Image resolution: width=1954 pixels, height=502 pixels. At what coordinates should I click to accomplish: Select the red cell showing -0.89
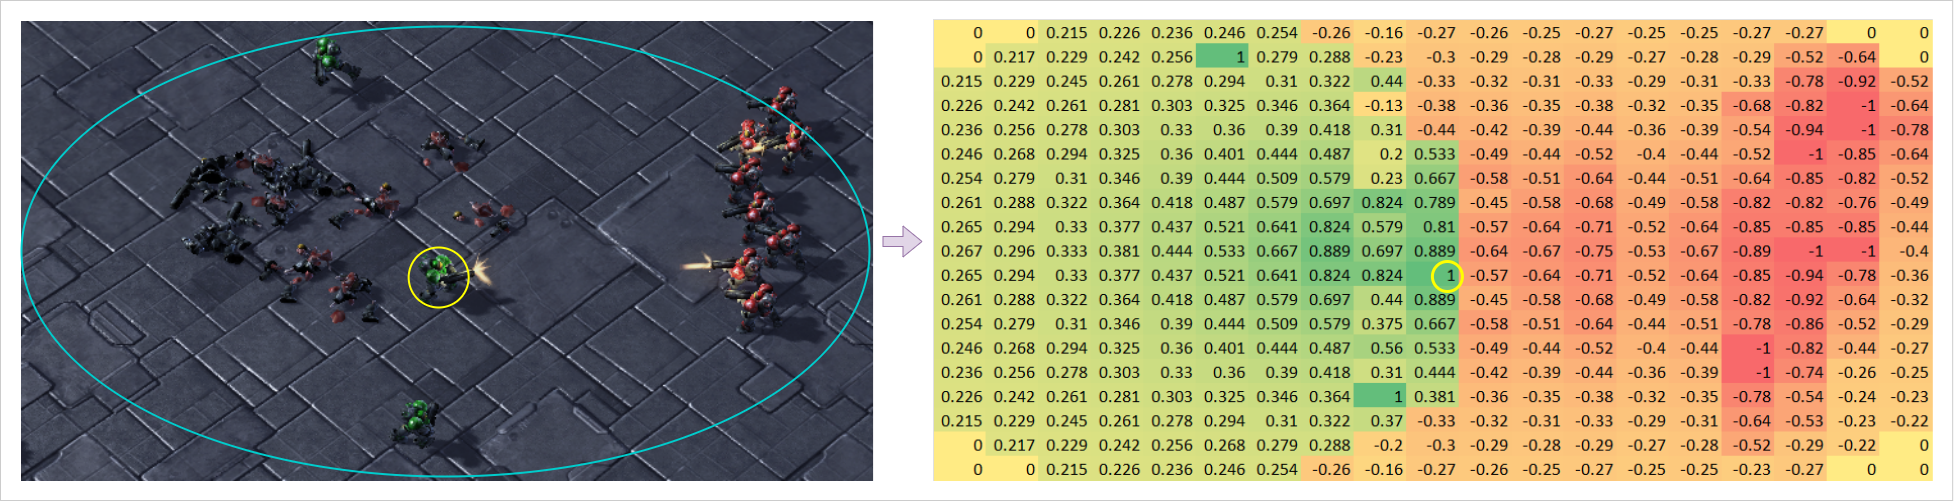coord(1747,251)
